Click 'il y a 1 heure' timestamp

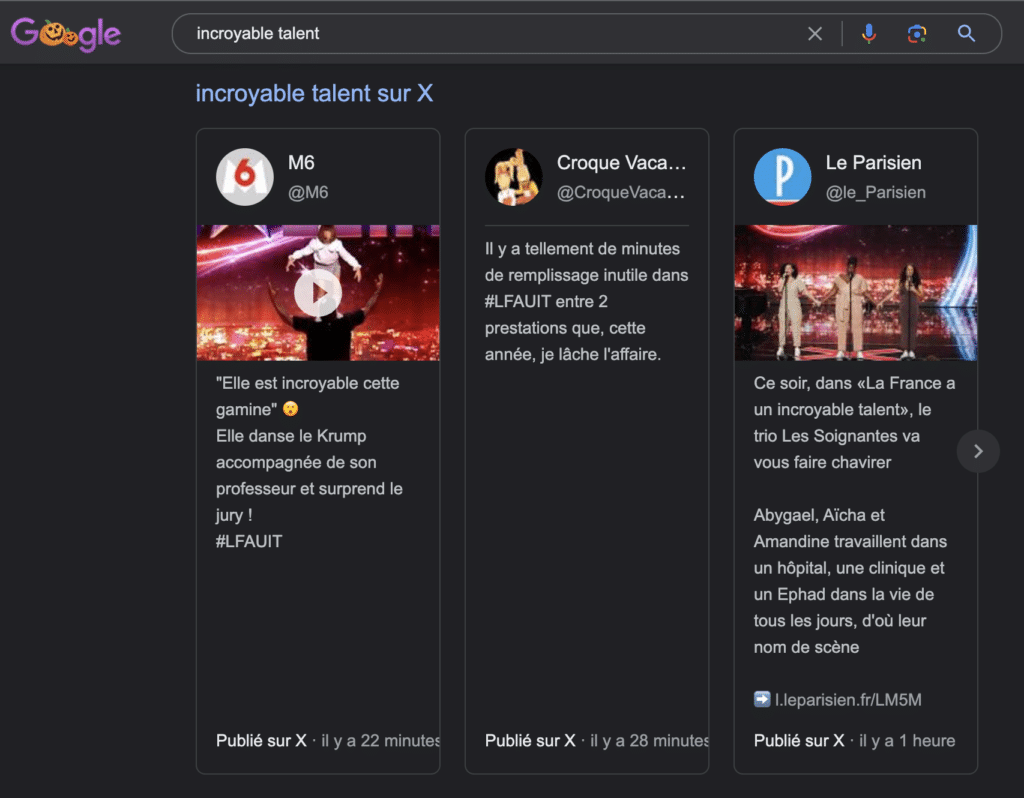[906, 741]
